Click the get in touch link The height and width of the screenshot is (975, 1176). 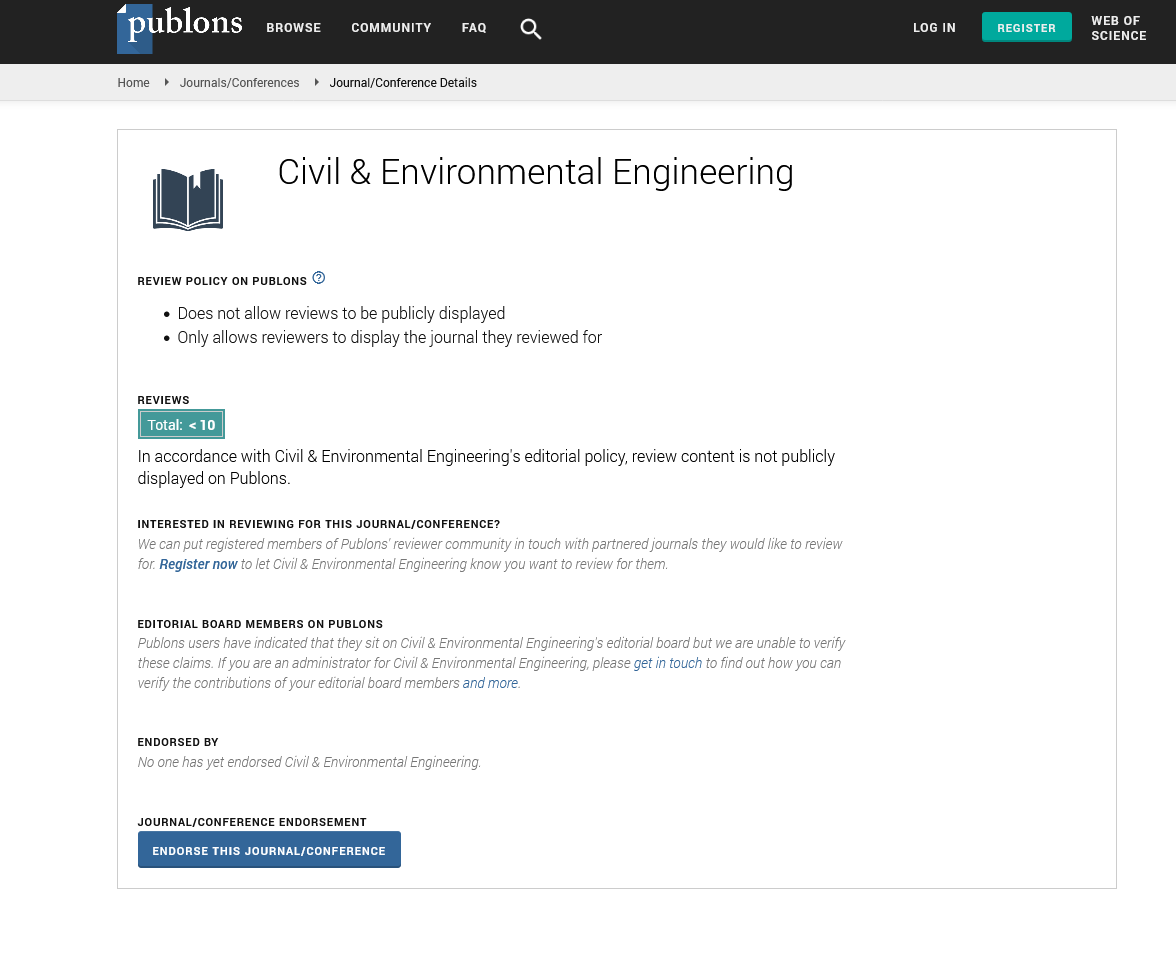[667, 663]
